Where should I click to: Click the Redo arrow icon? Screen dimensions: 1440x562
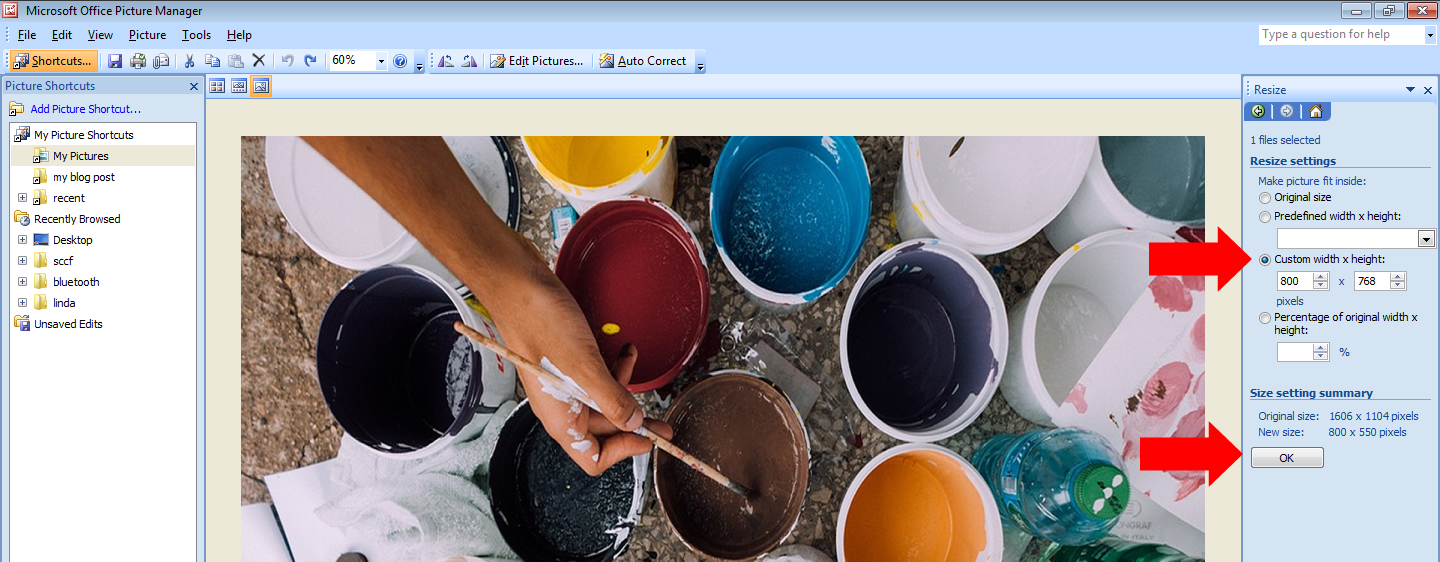[x=310, y=61]
